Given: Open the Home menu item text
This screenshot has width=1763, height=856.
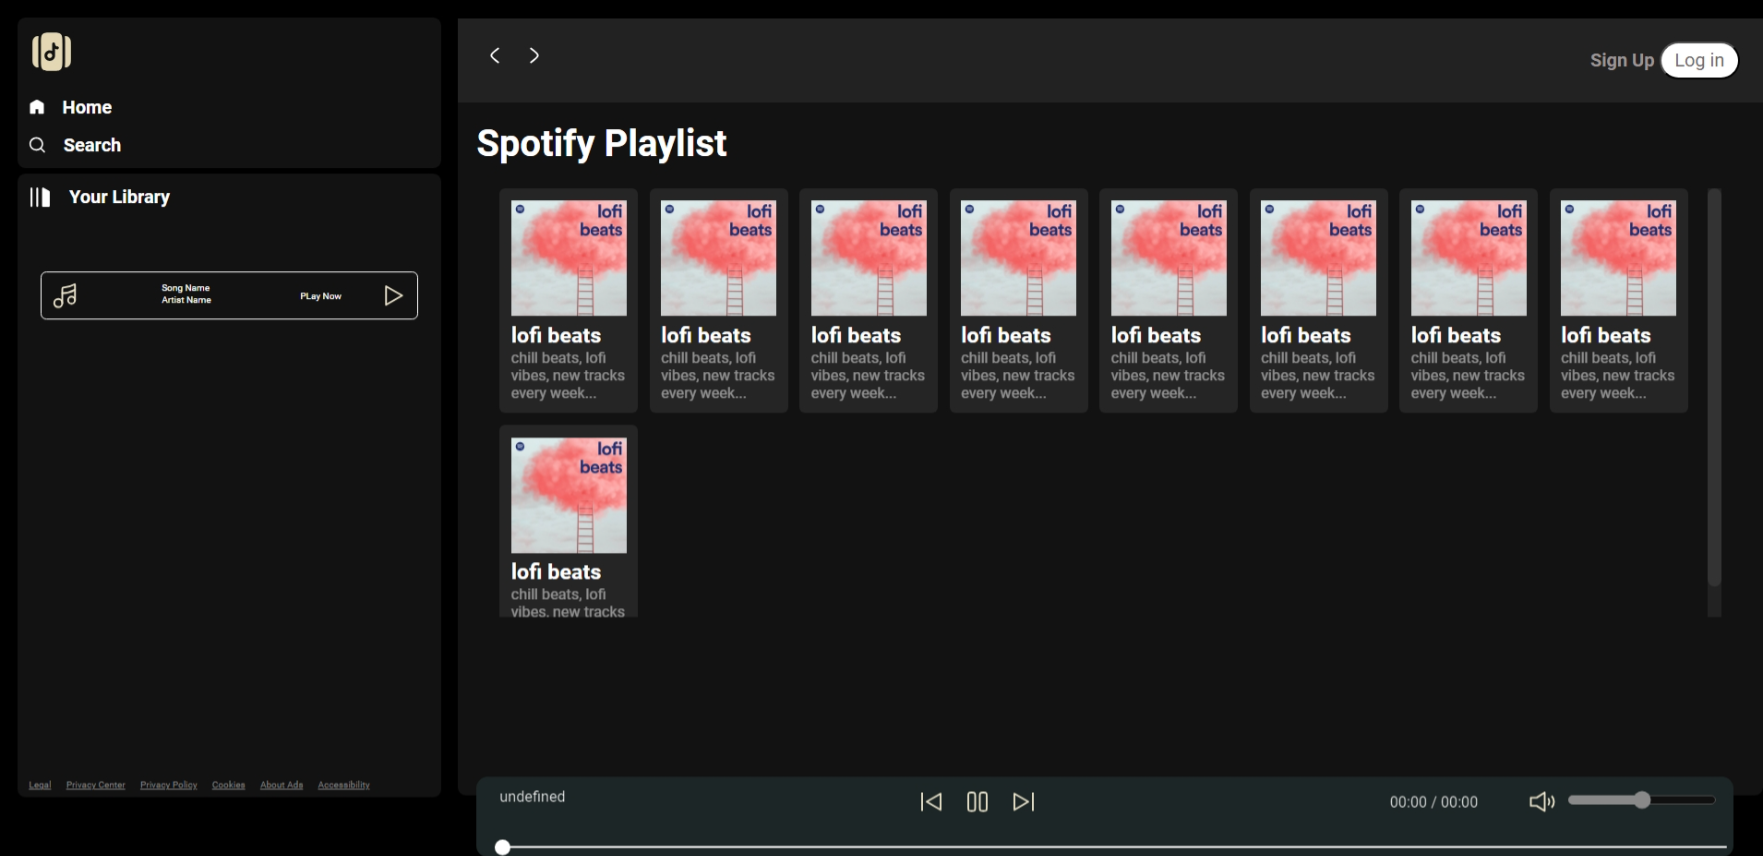Looking at the screenshot, I should (x=87, y=107).
